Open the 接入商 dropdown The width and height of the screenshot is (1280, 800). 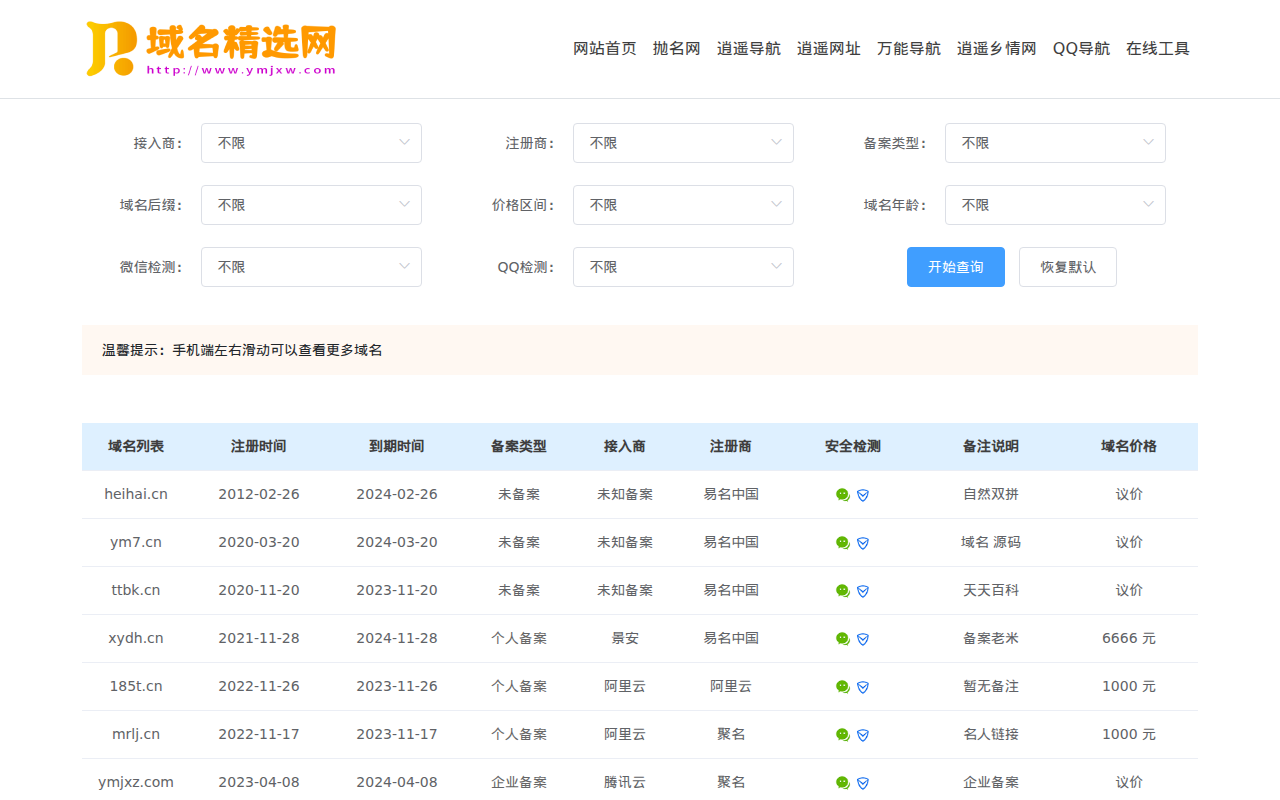pos(311,143)
